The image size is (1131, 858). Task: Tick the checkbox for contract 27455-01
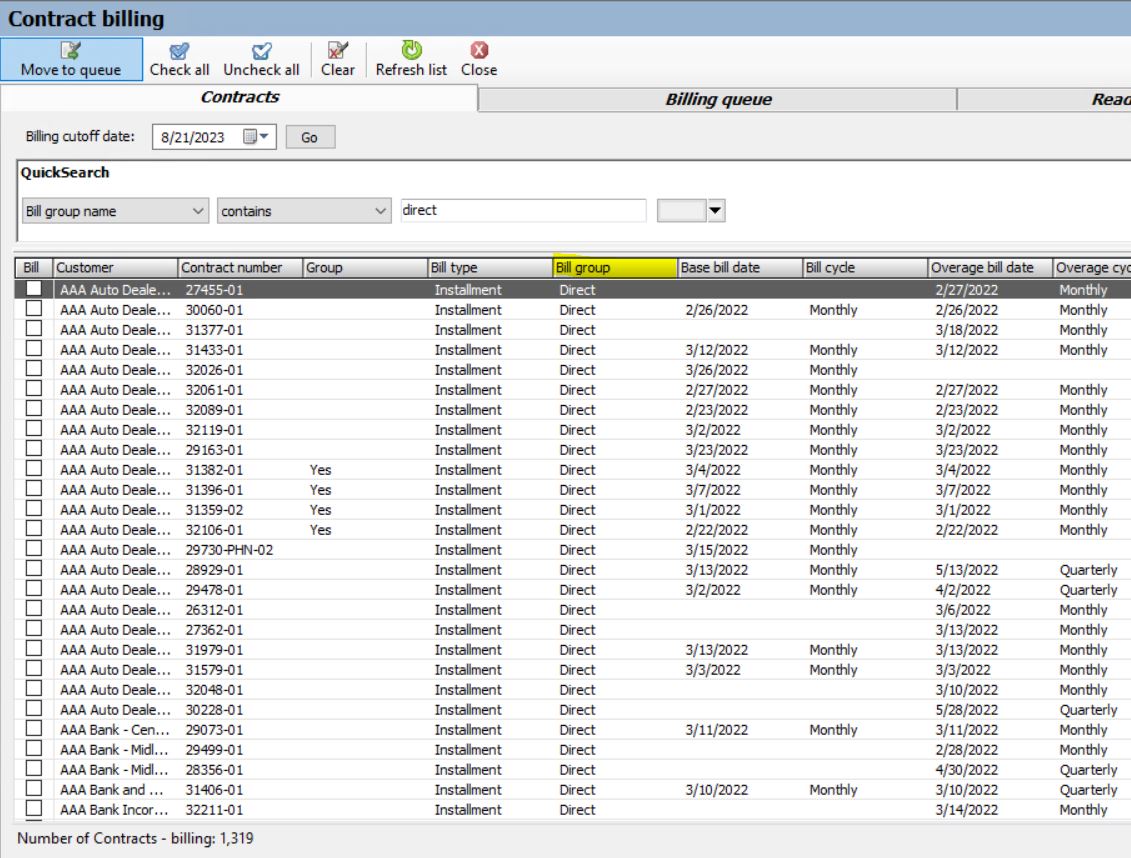pos(33,288)
